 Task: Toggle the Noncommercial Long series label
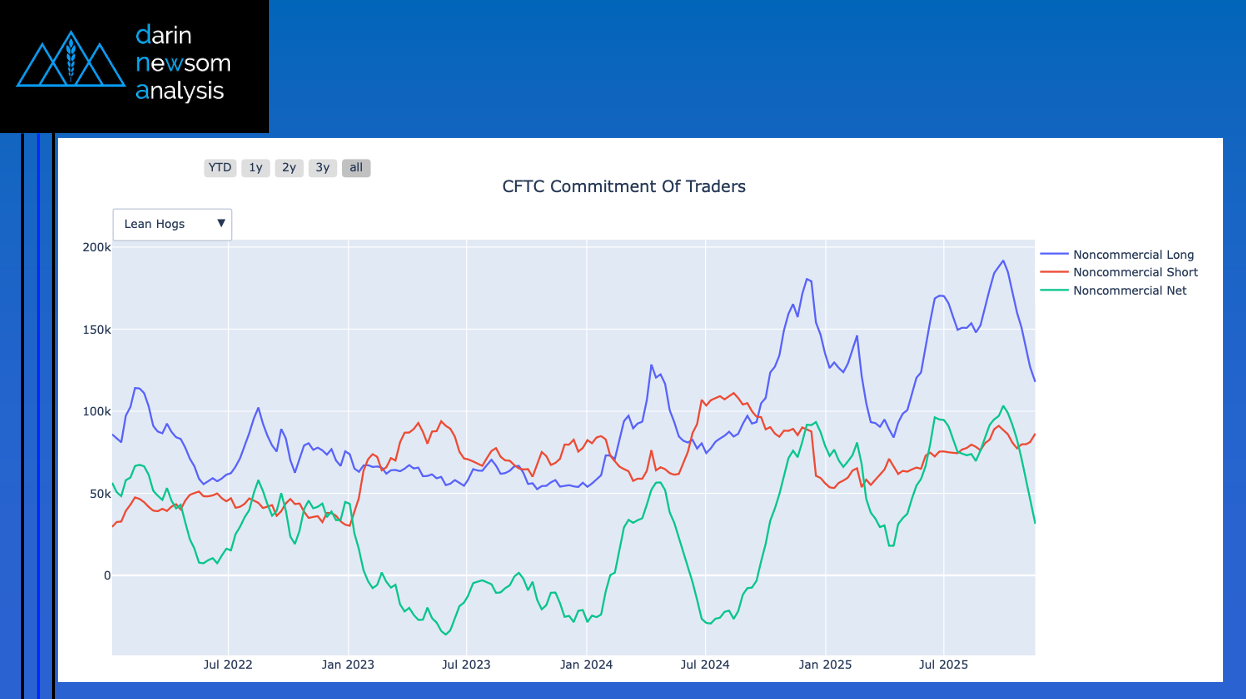[1133, 255]
